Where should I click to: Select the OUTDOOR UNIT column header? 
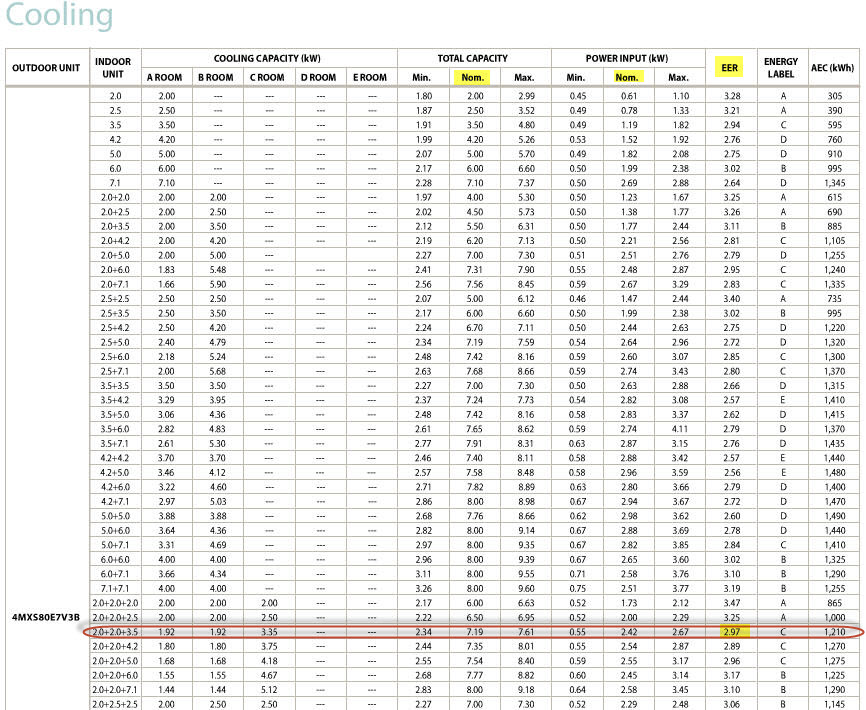click(x=45, y=68)
